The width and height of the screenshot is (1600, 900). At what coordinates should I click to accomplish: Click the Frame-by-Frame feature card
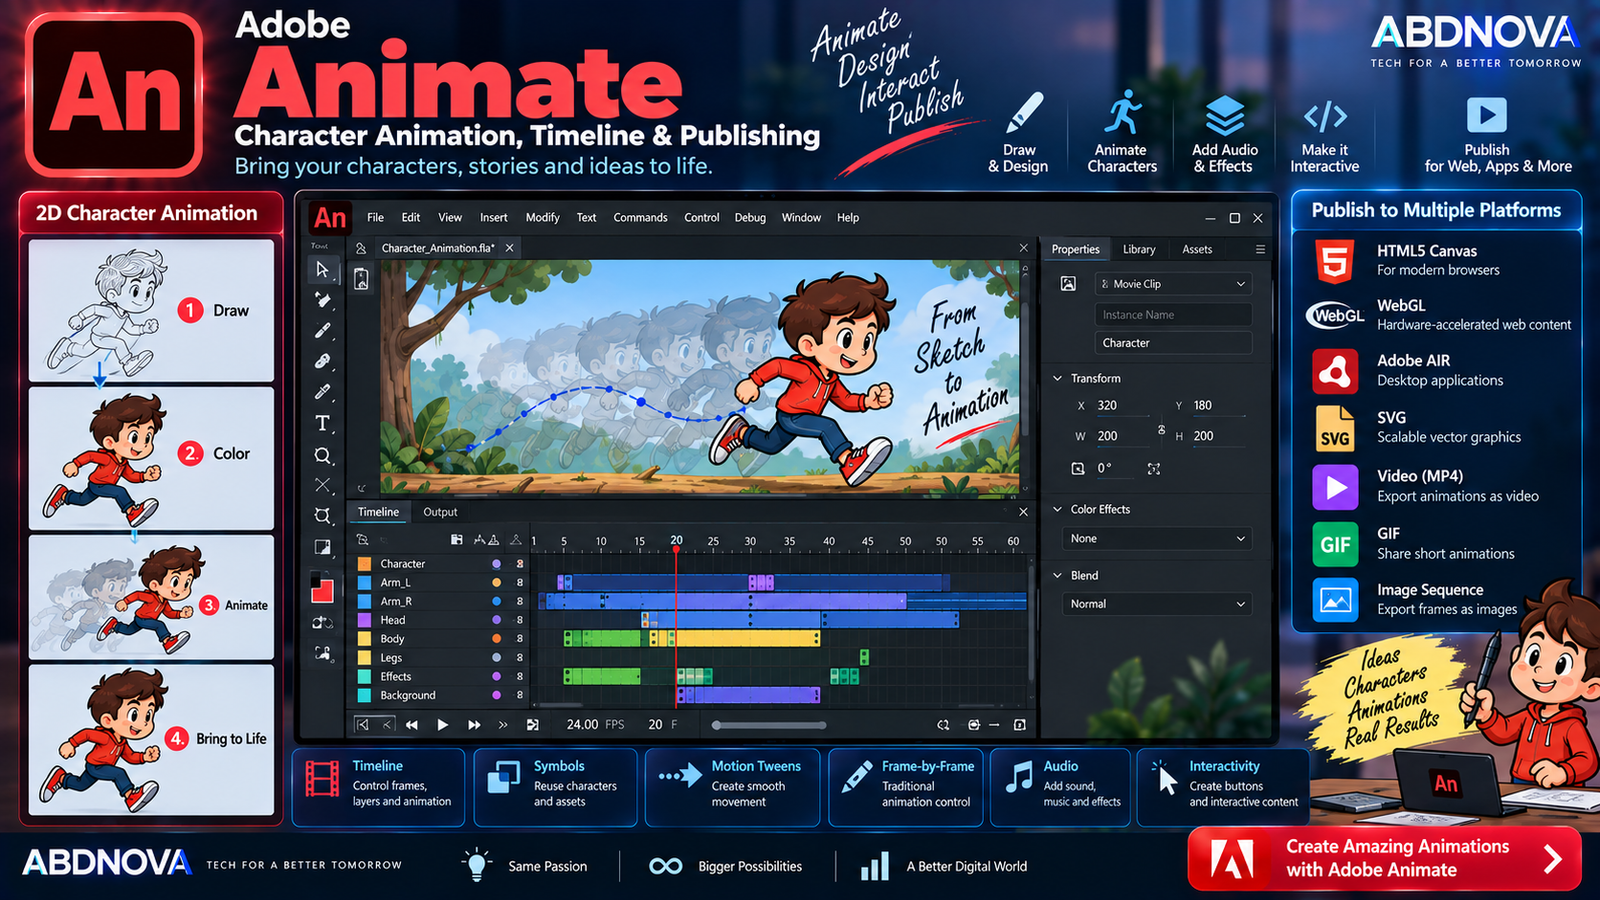[905, 787]
